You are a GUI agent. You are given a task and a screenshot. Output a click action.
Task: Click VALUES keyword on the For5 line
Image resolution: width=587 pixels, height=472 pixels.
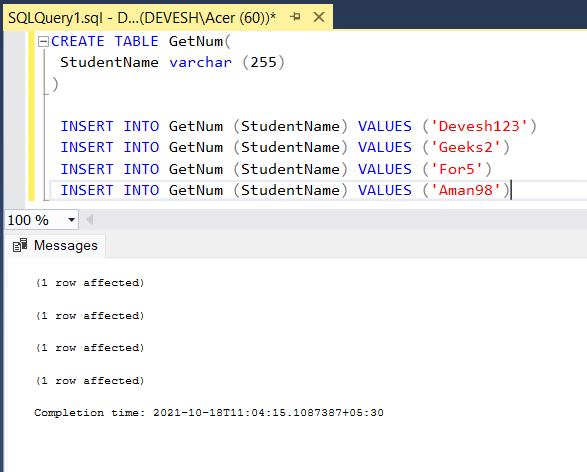(385, 170)
